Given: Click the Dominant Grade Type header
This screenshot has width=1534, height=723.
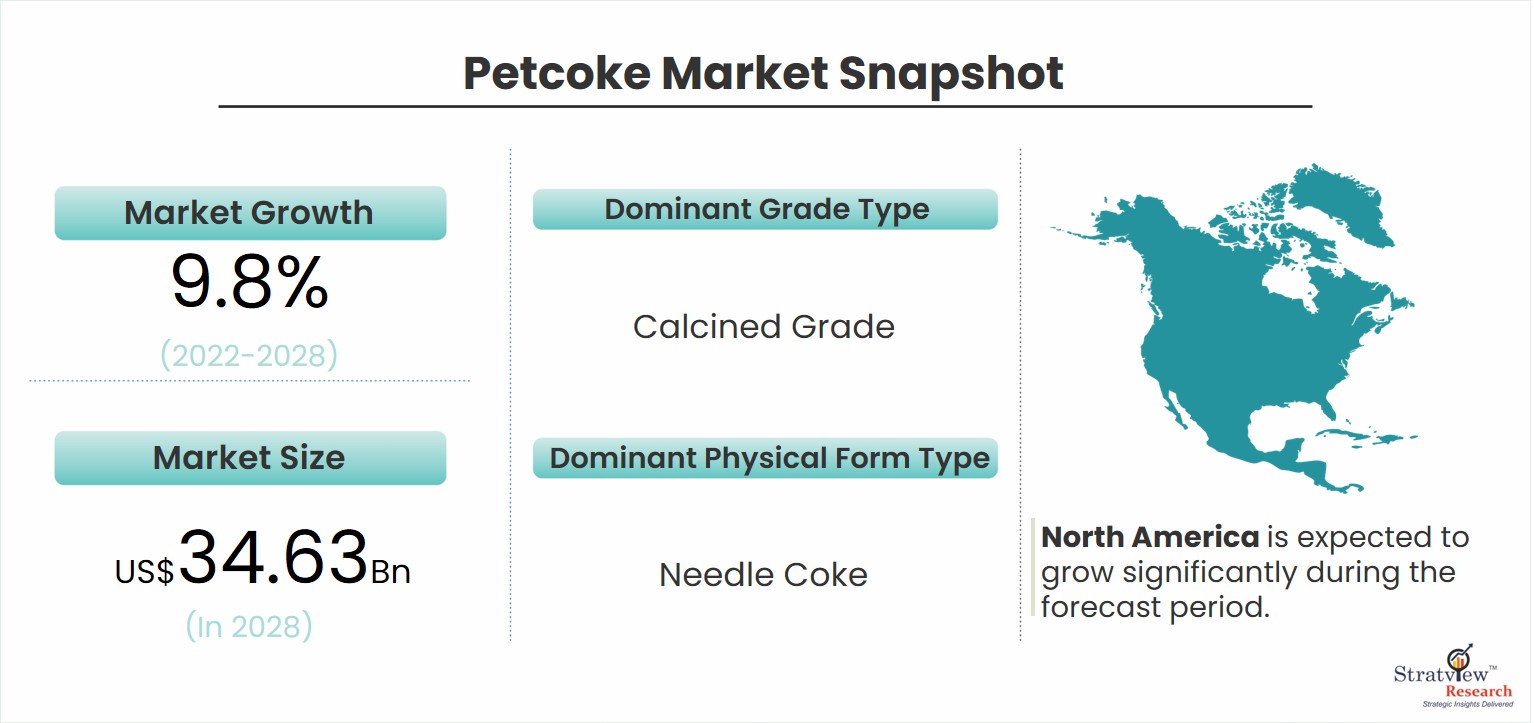Looking at the screenshot, I should [765, 209].
